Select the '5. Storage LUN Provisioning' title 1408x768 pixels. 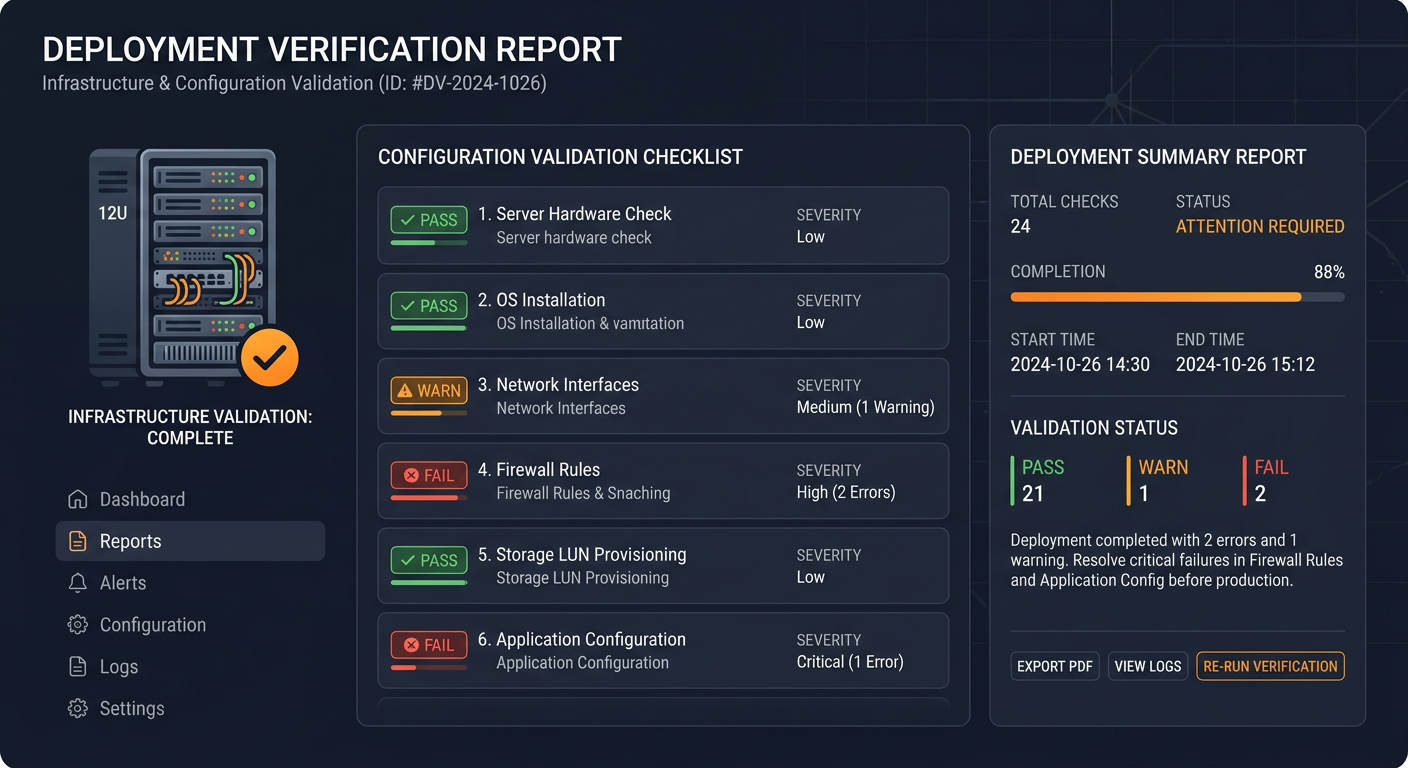pos(582,555)
